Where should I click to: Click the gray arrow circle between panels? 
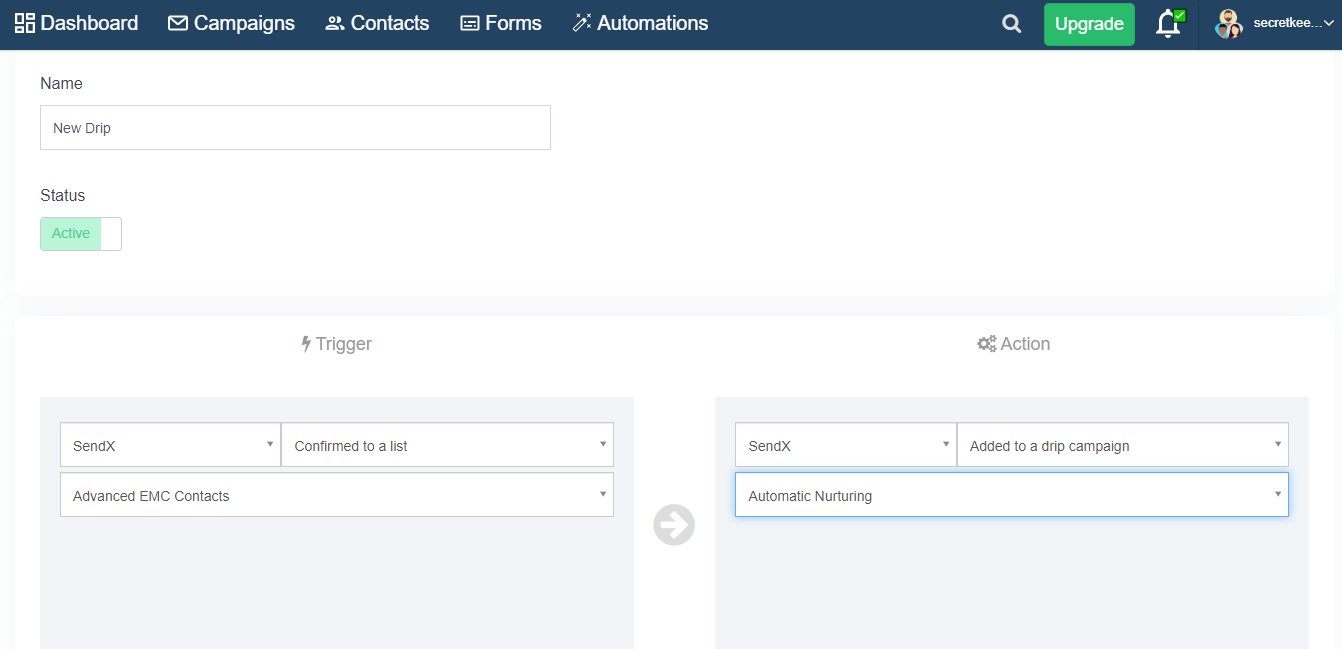pos(674,524)
